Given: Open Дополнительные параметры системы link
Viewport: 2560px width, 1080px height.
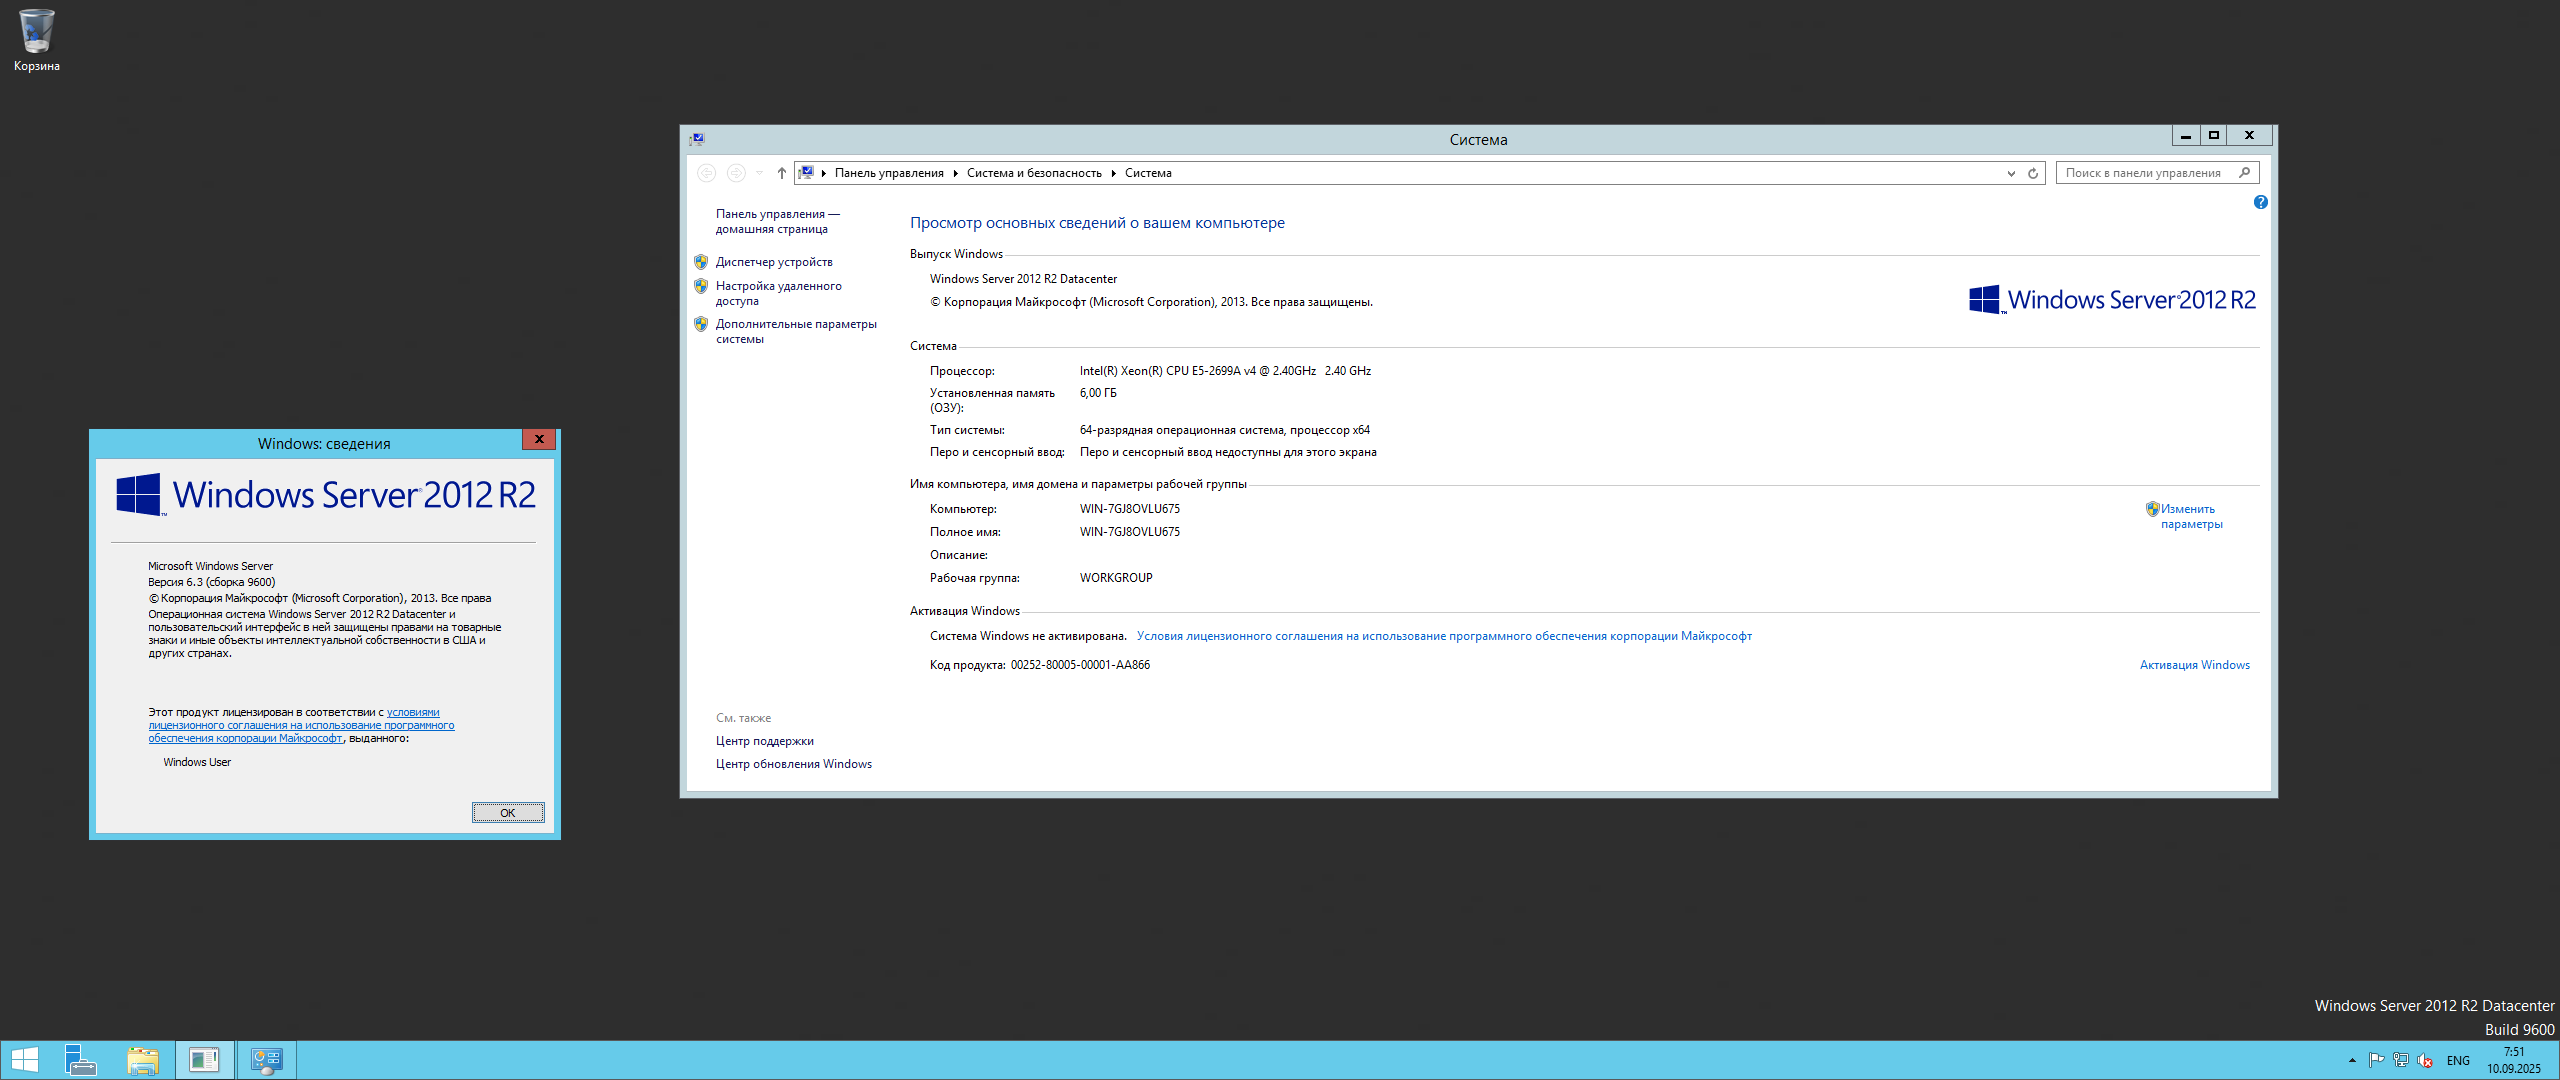Looking at the screenshot, I should [x=796, y=331].
